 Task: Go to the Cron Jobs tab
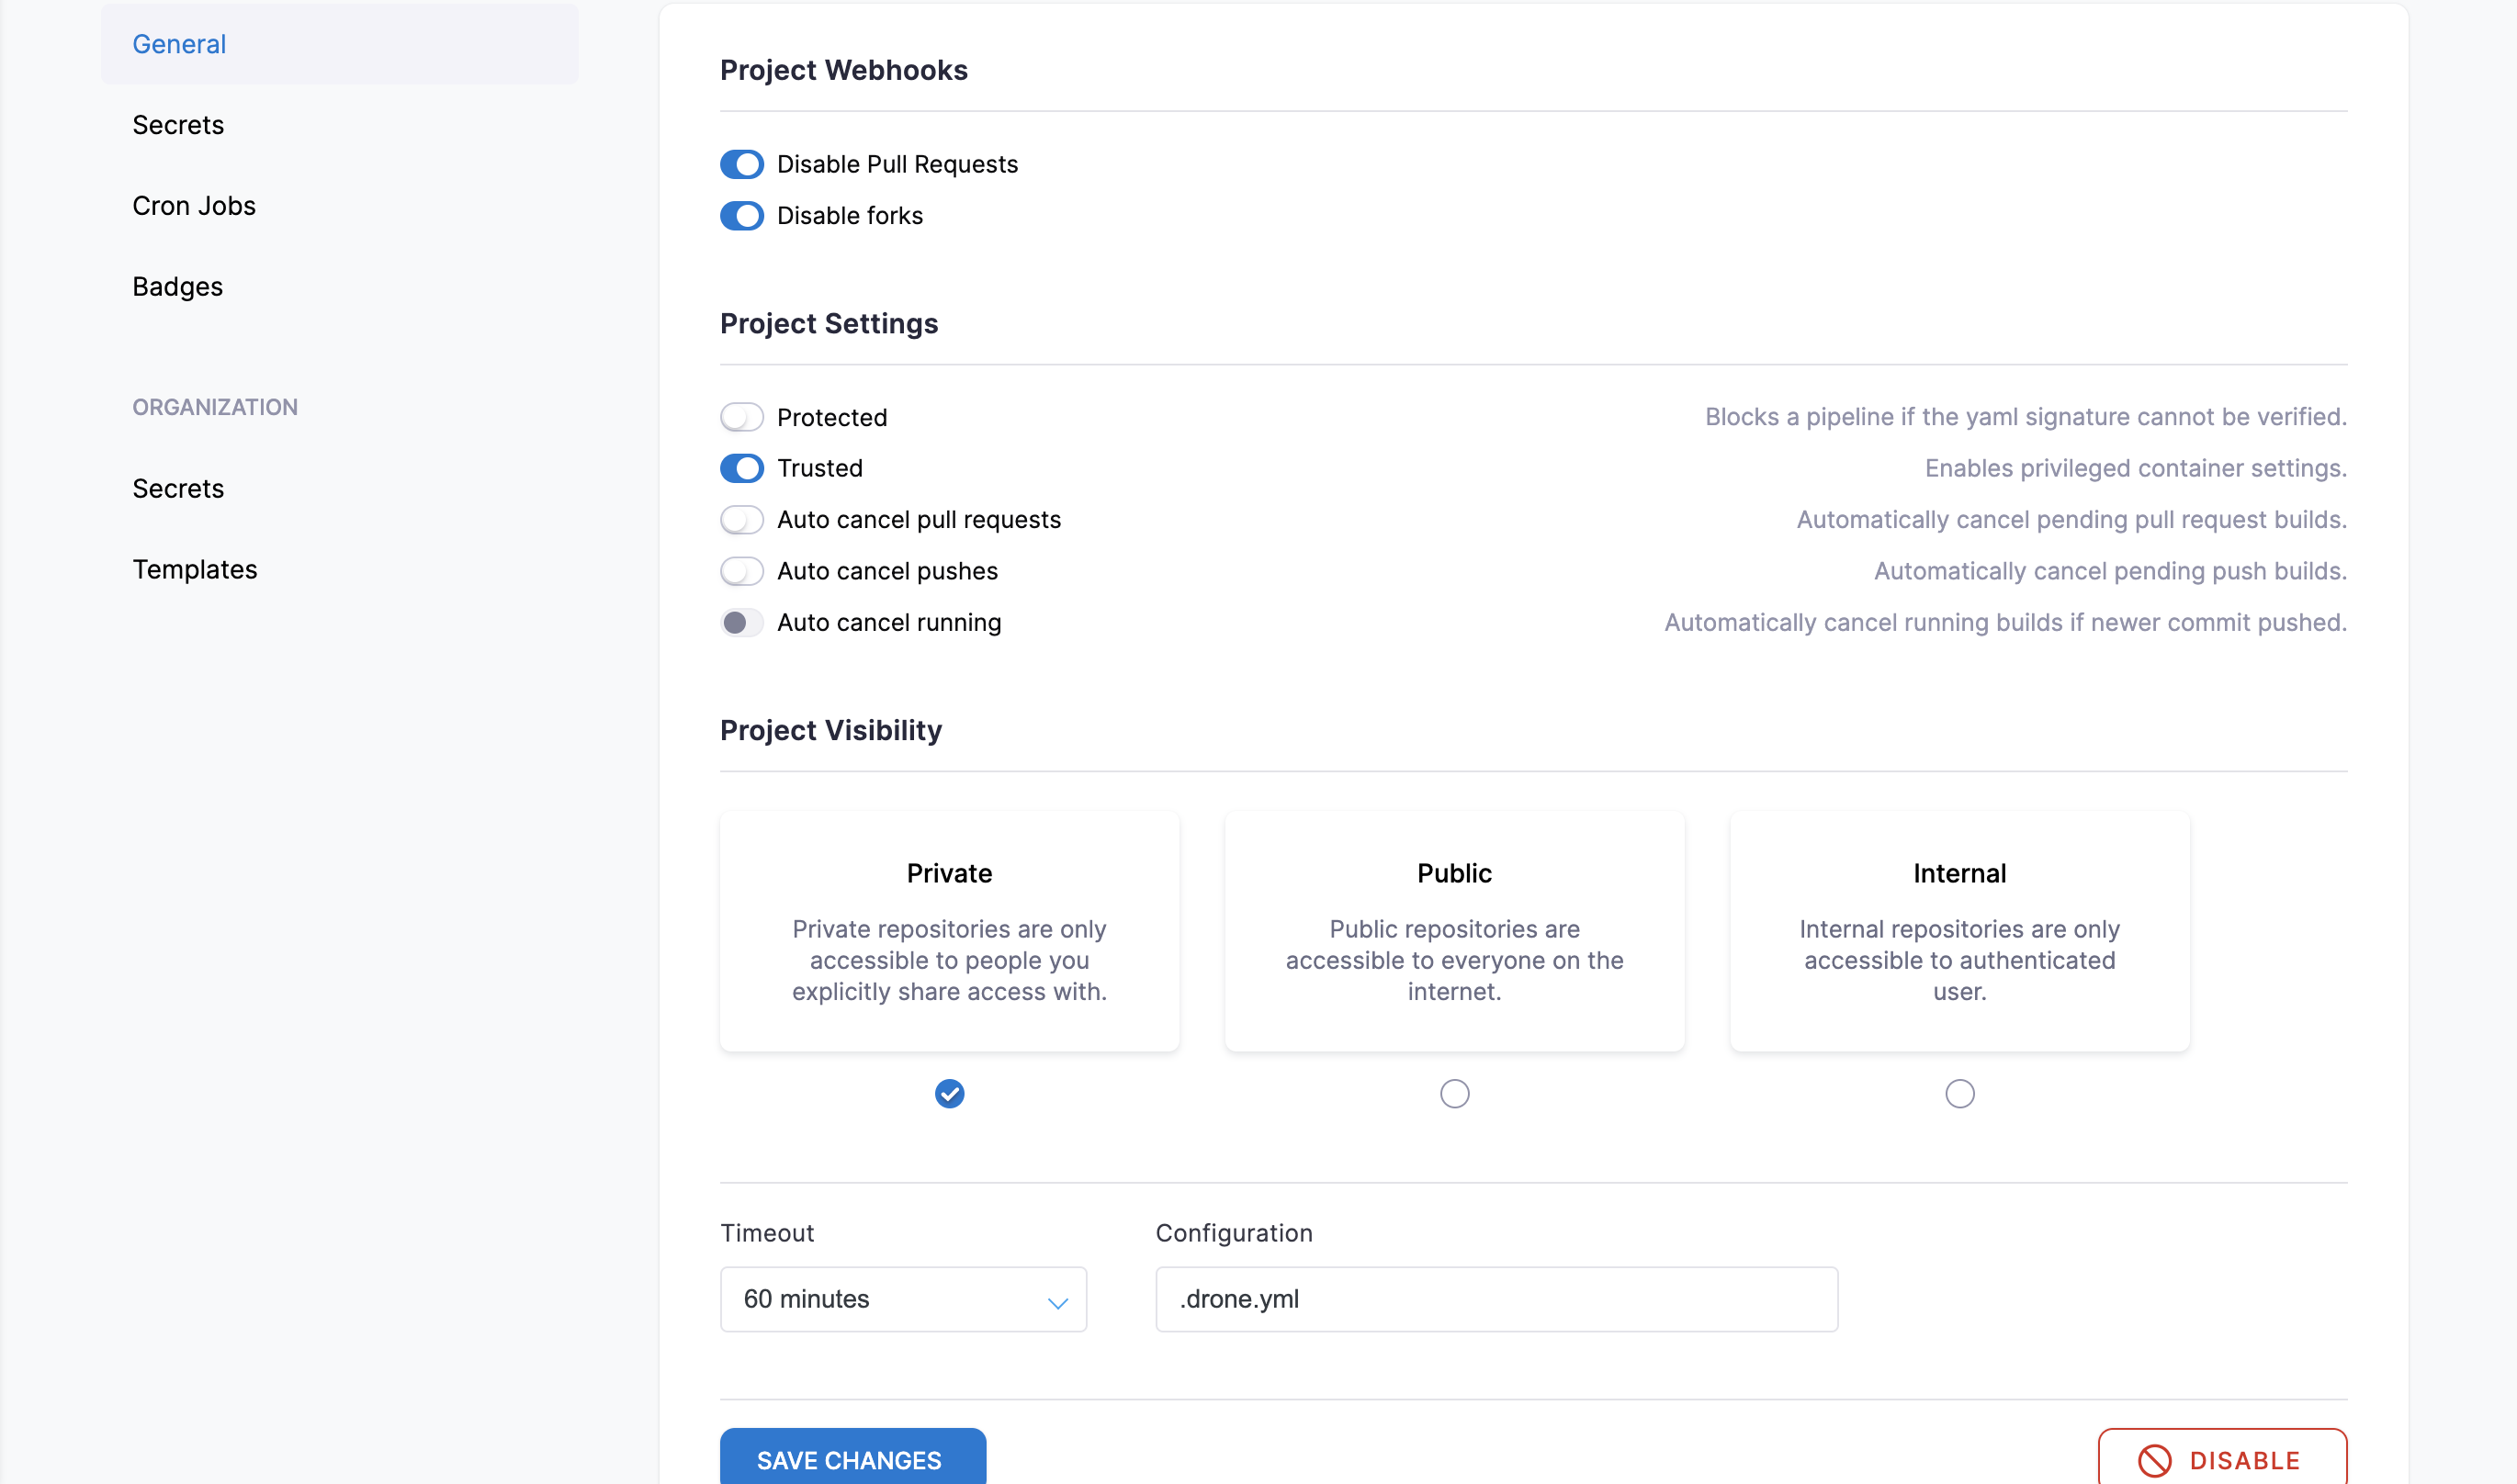point(194,206)
